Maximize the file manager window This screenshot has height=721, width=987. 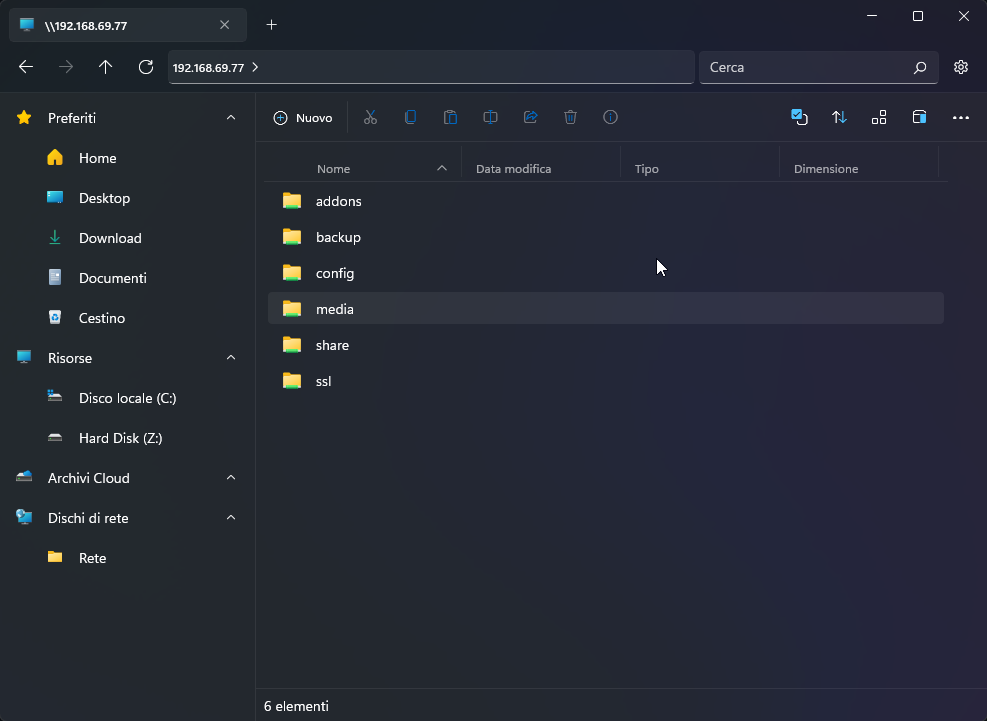point(918,16)
